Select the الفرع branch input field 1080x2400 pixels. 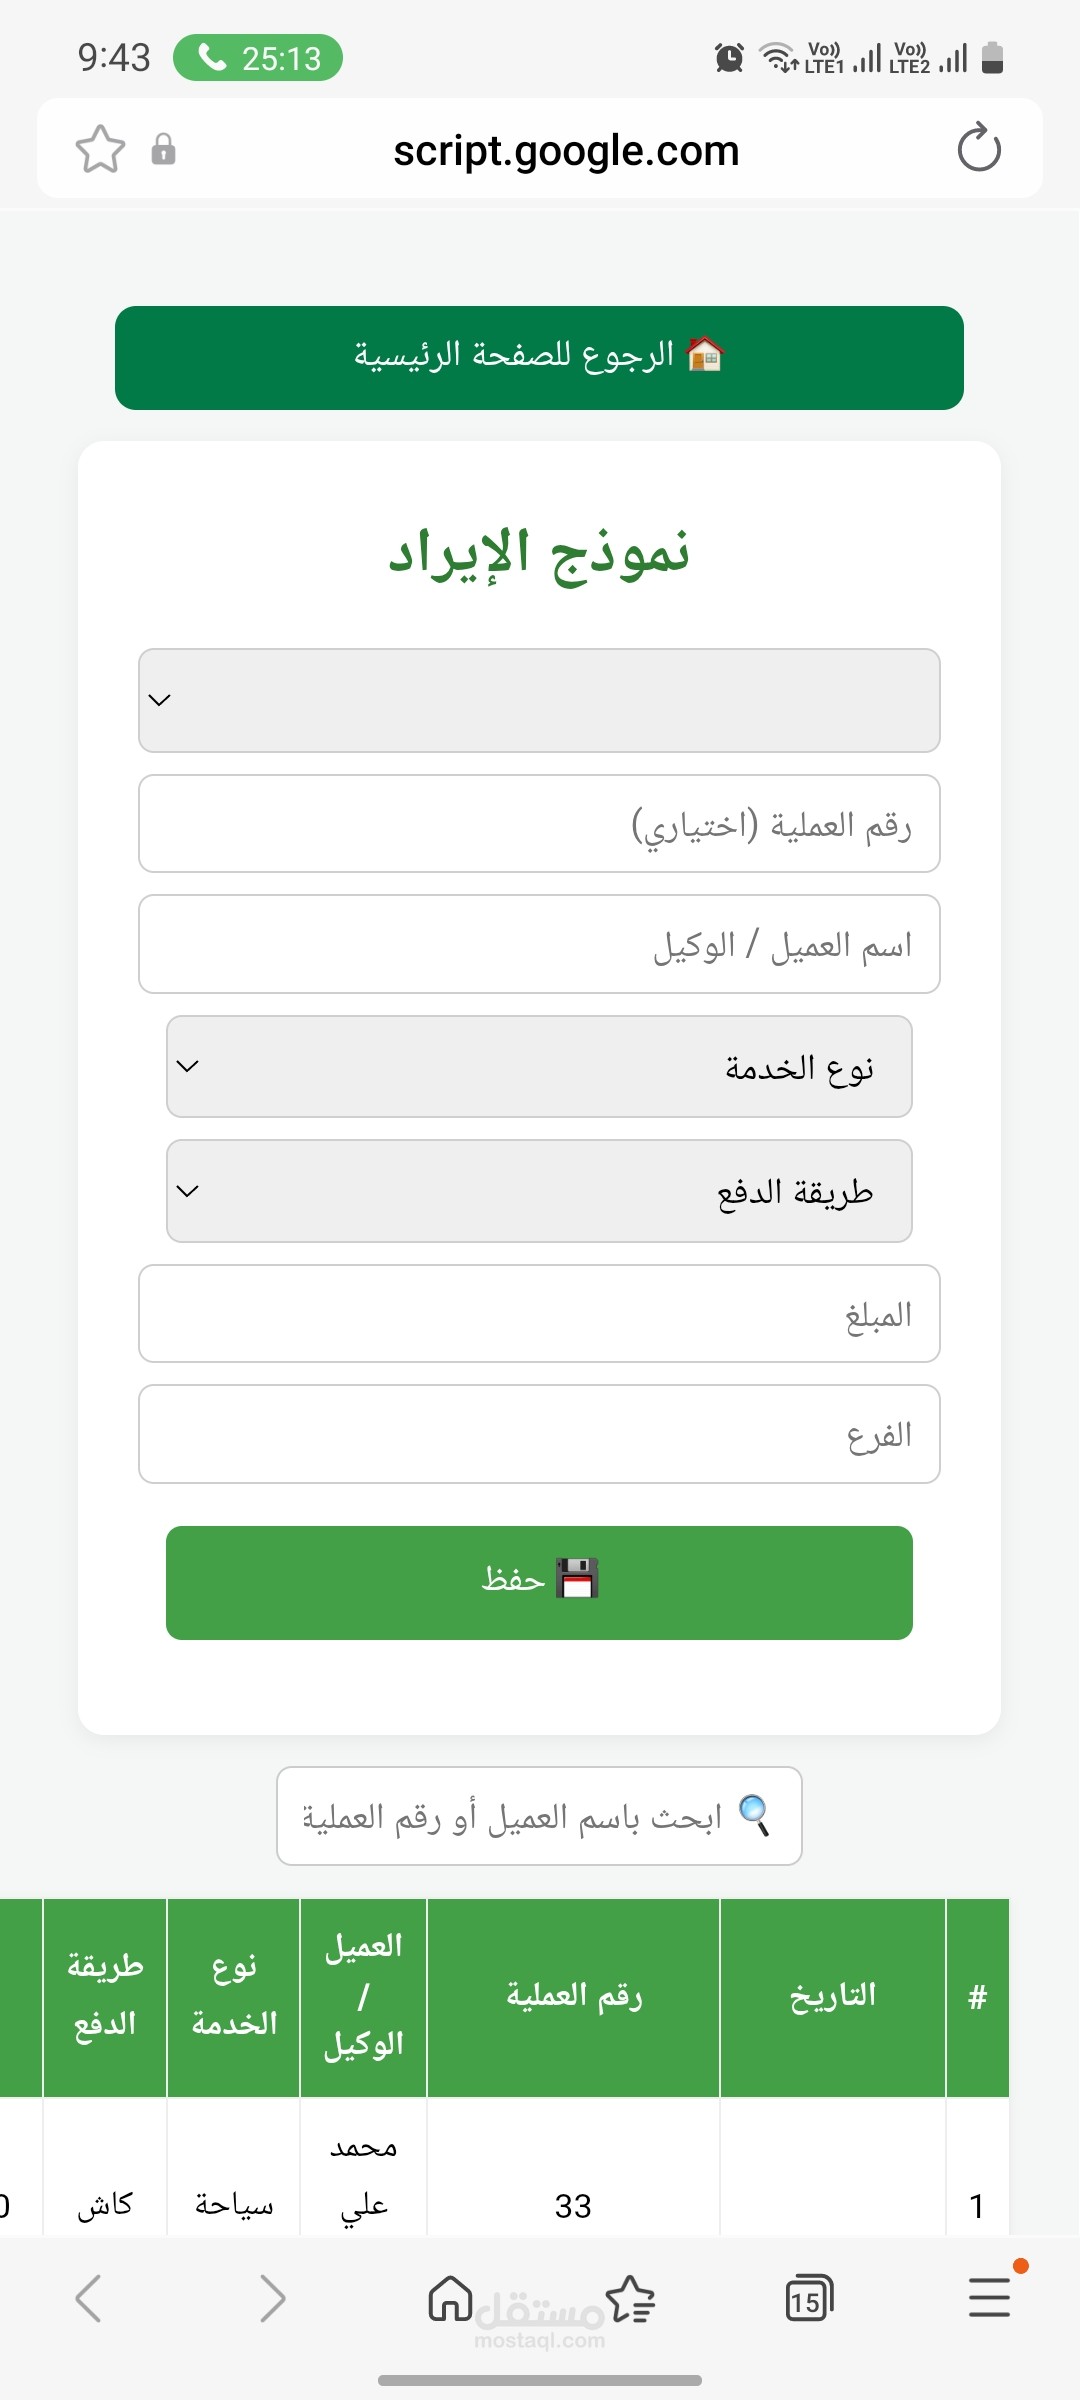[539, 1434]
